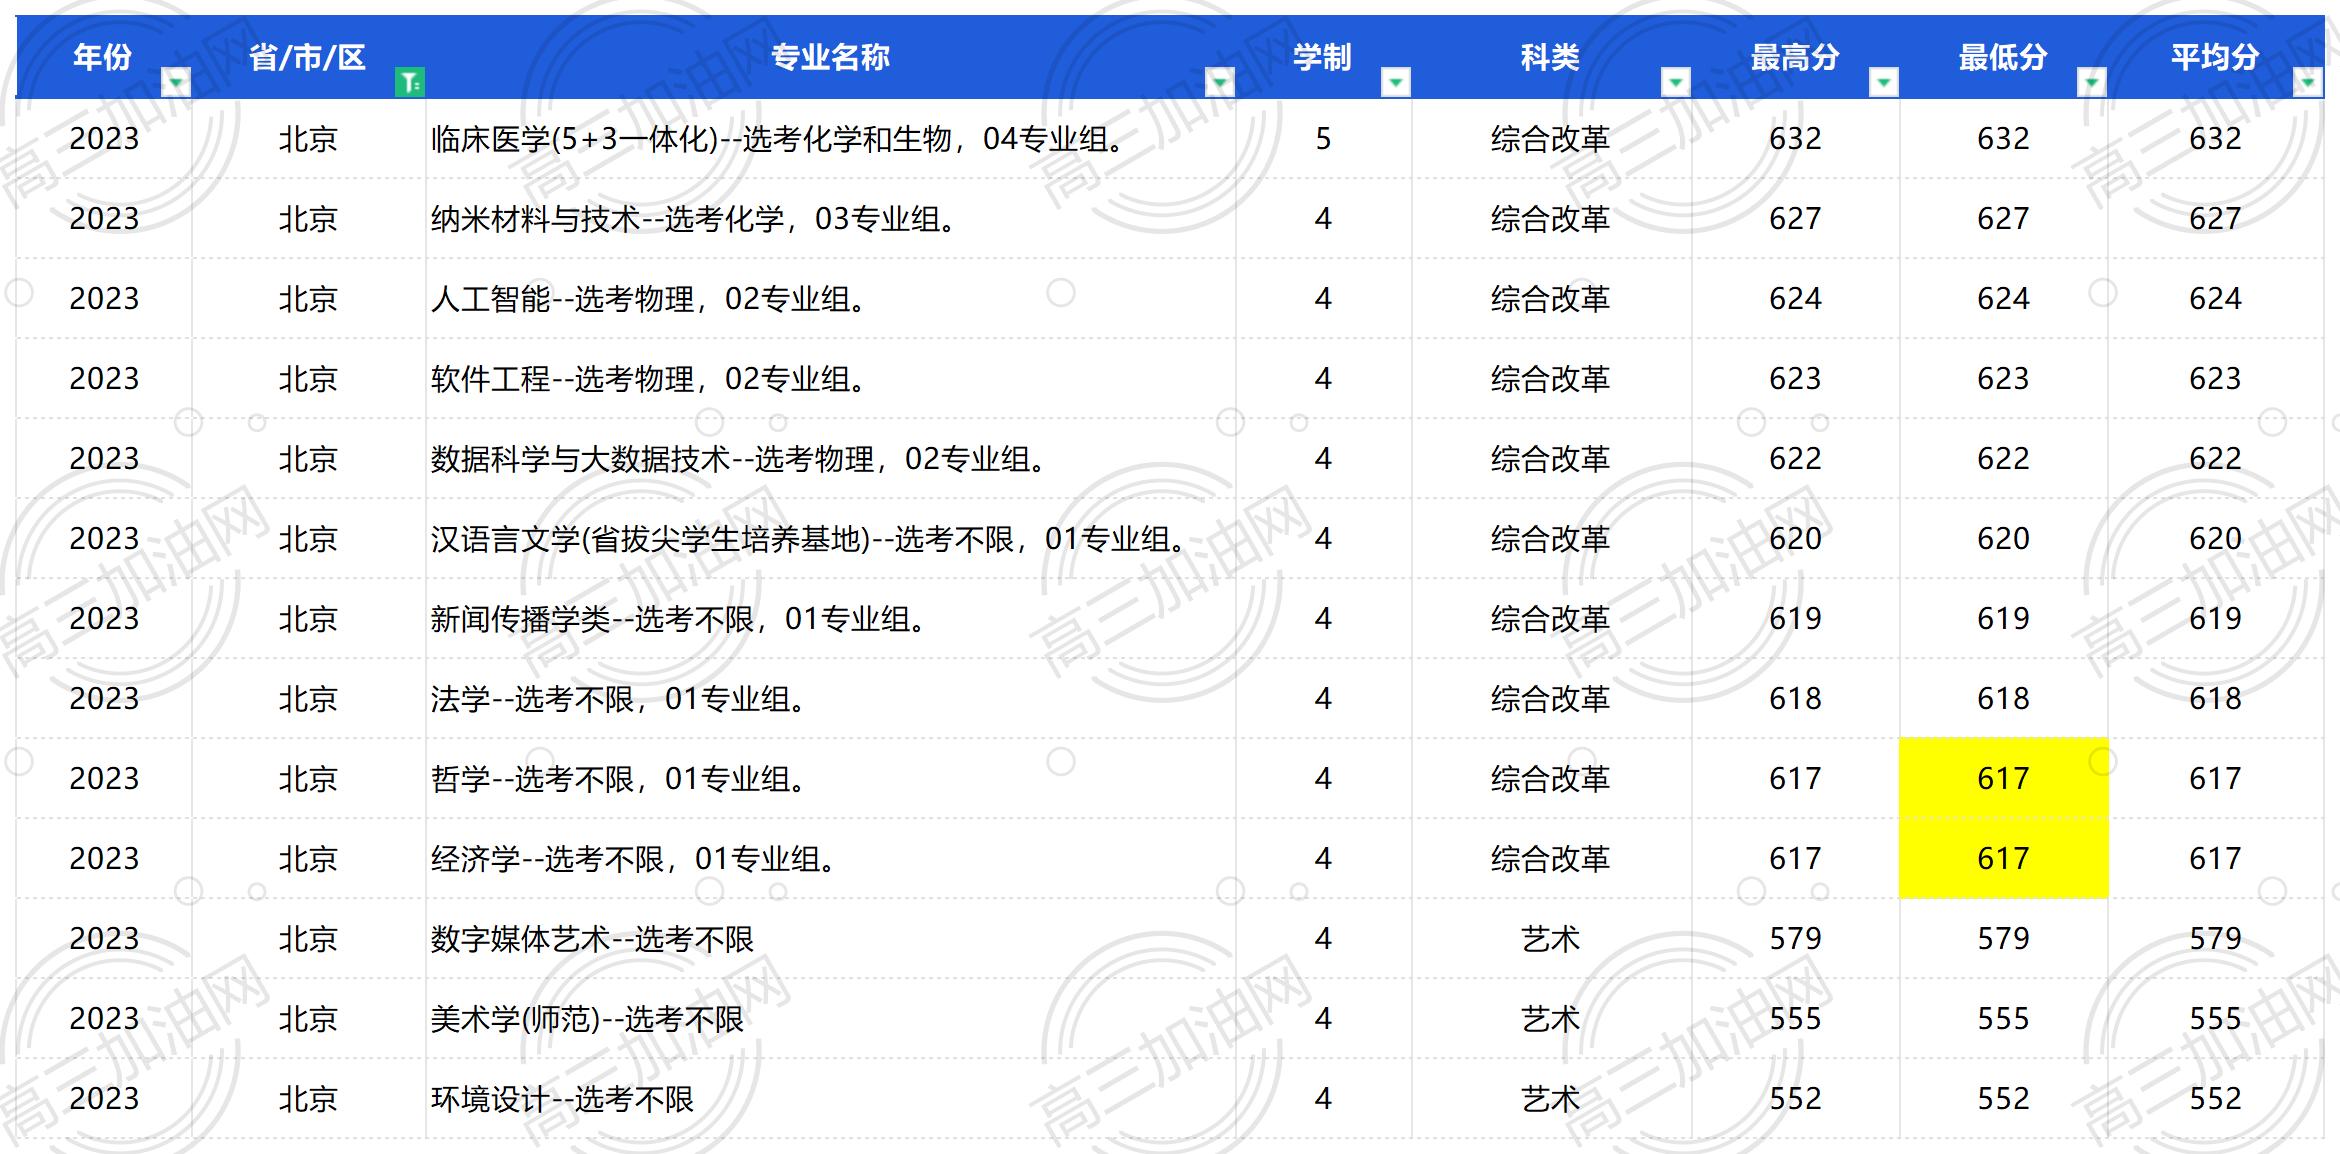This screenshot has height=1154, width=2340.
Task: Select 艺术 category in the 美术学 row
Action: click(x=1552, y=1019)
